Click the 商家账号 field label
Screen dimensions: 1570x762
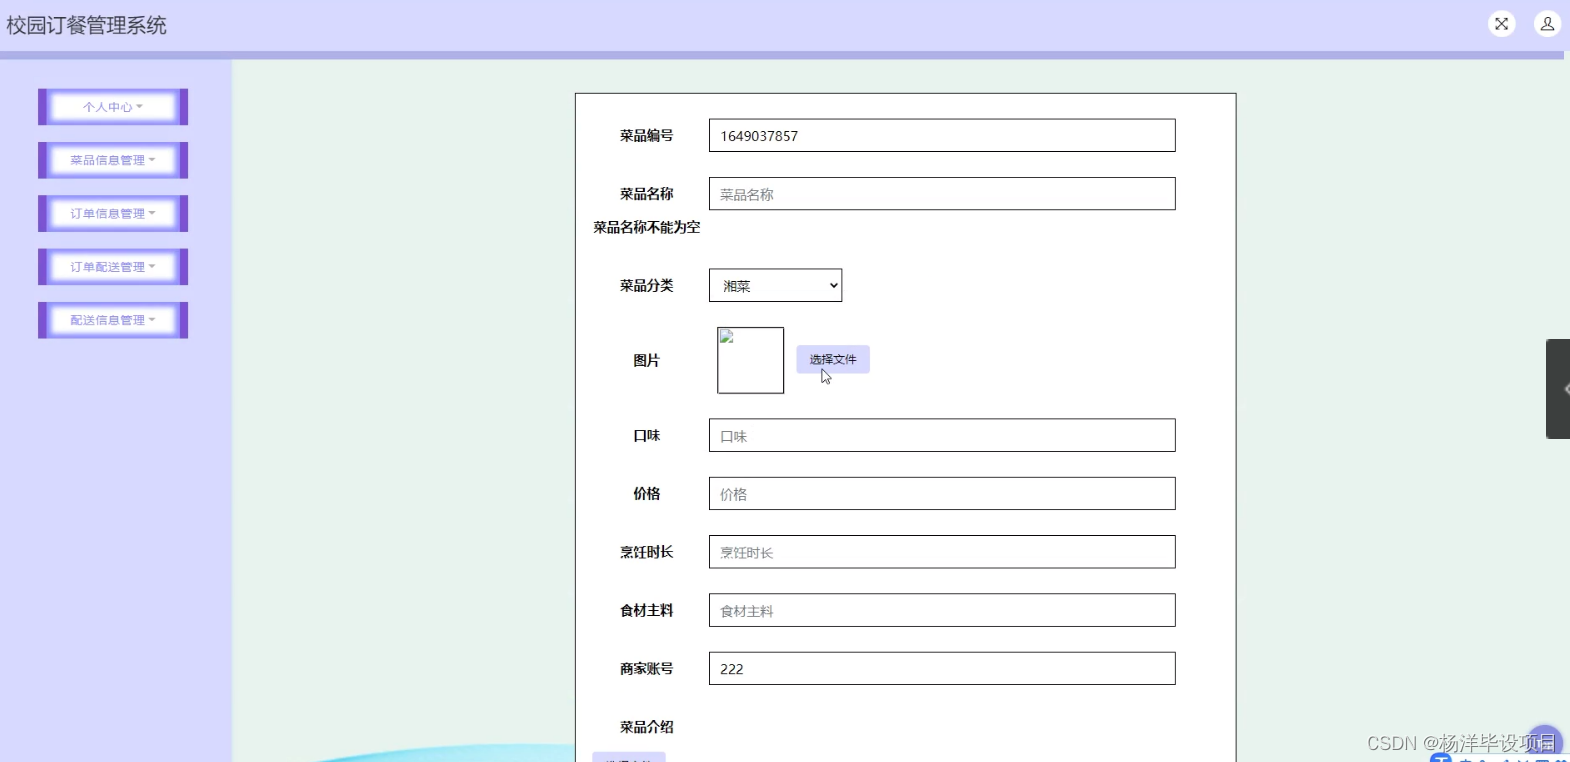click(x=647, y=668)
